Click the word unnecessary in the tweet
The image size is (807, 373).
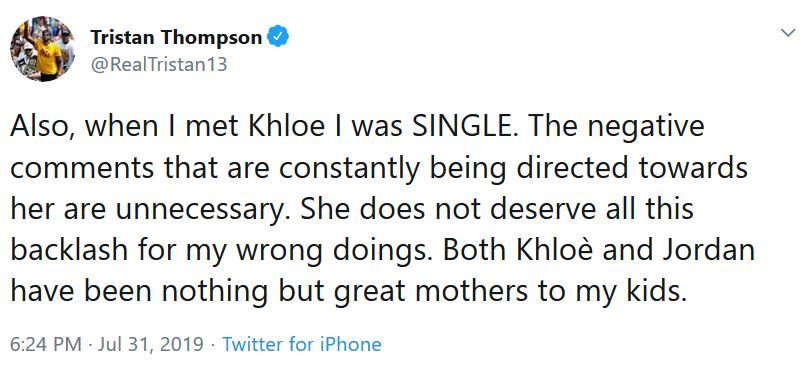(204, 210)
